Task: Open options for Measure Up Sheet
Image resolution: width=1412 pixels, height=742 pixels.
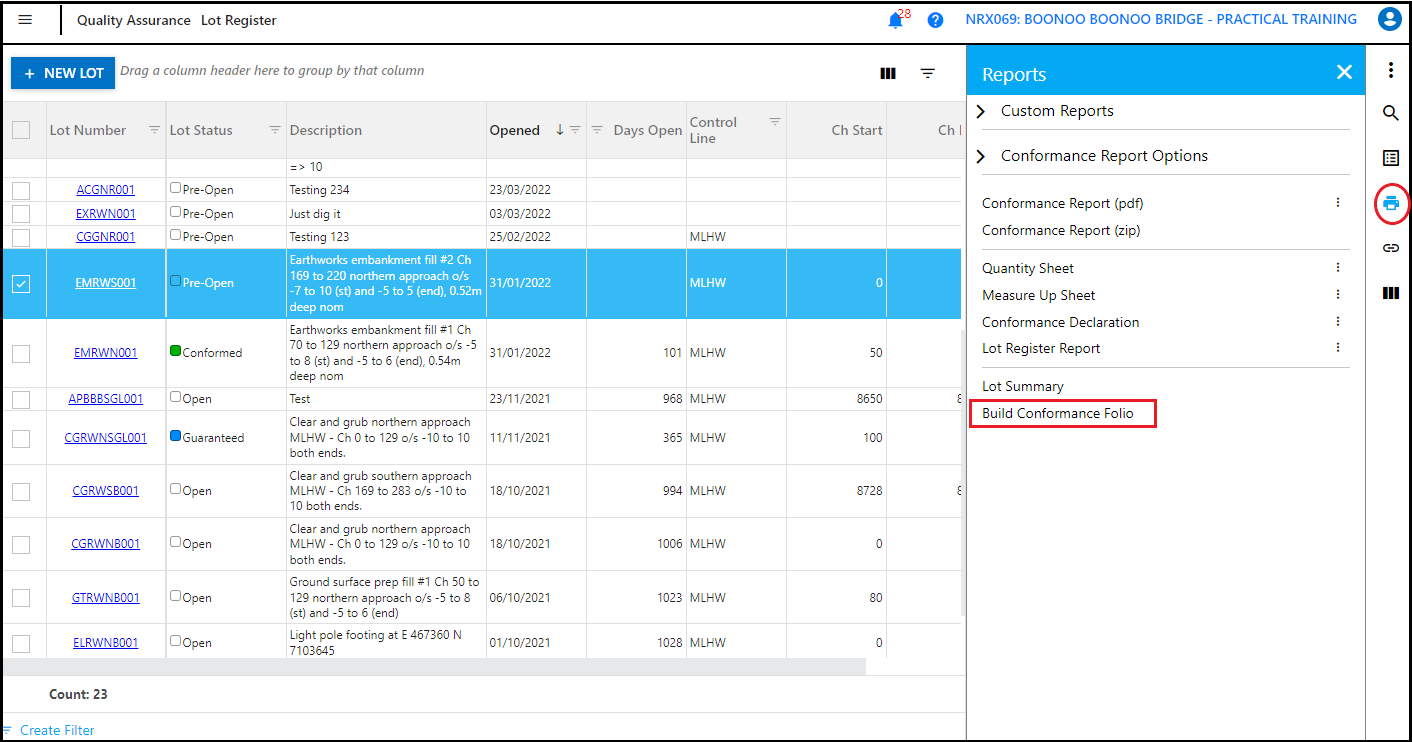Action: click(1338, 295)
